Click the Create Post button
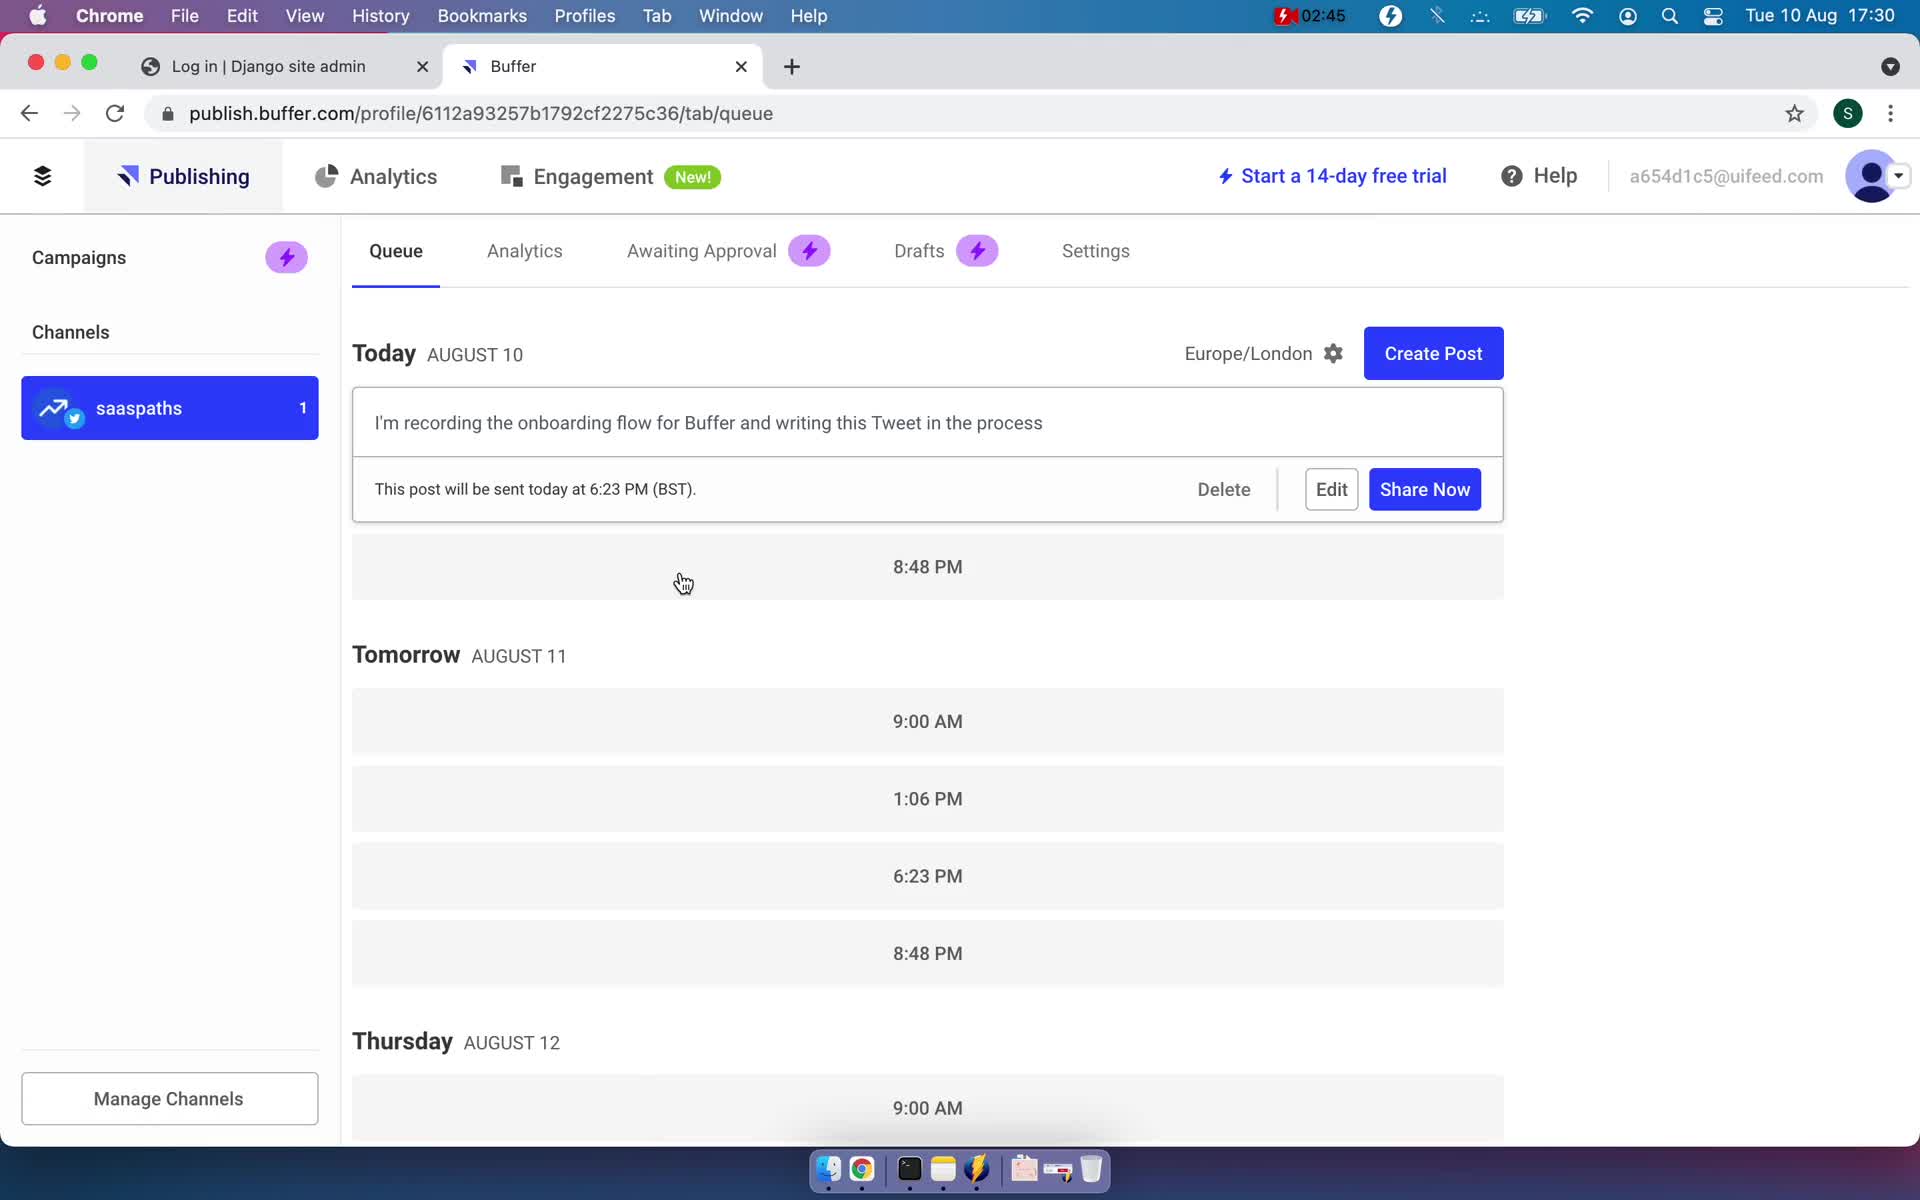Viewport: 1920px width, 1200px height. [x=1433, y=353]
